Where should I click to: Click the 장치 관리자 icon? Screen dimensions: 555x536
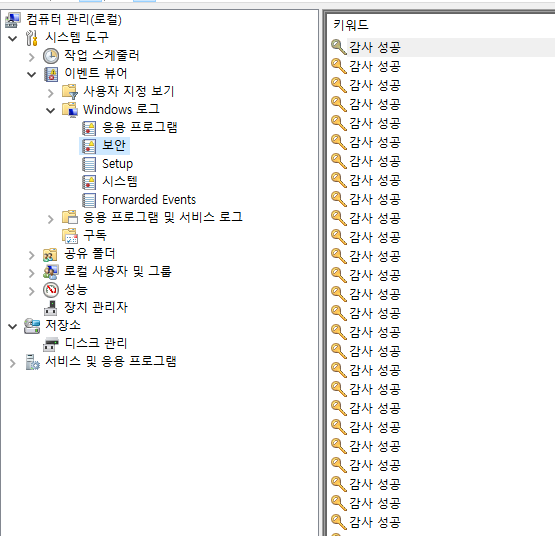click(51, 308)
